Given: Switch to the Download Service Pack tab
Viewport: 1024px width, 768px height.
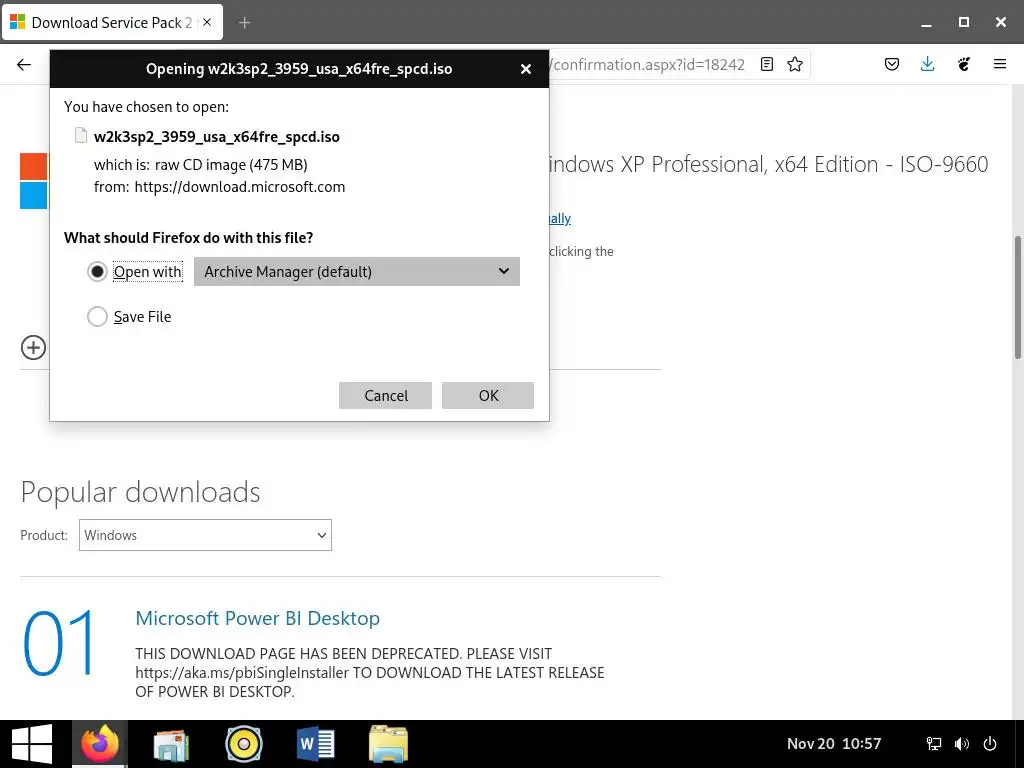Looking at the screenshot, I should tap(112, 23).
